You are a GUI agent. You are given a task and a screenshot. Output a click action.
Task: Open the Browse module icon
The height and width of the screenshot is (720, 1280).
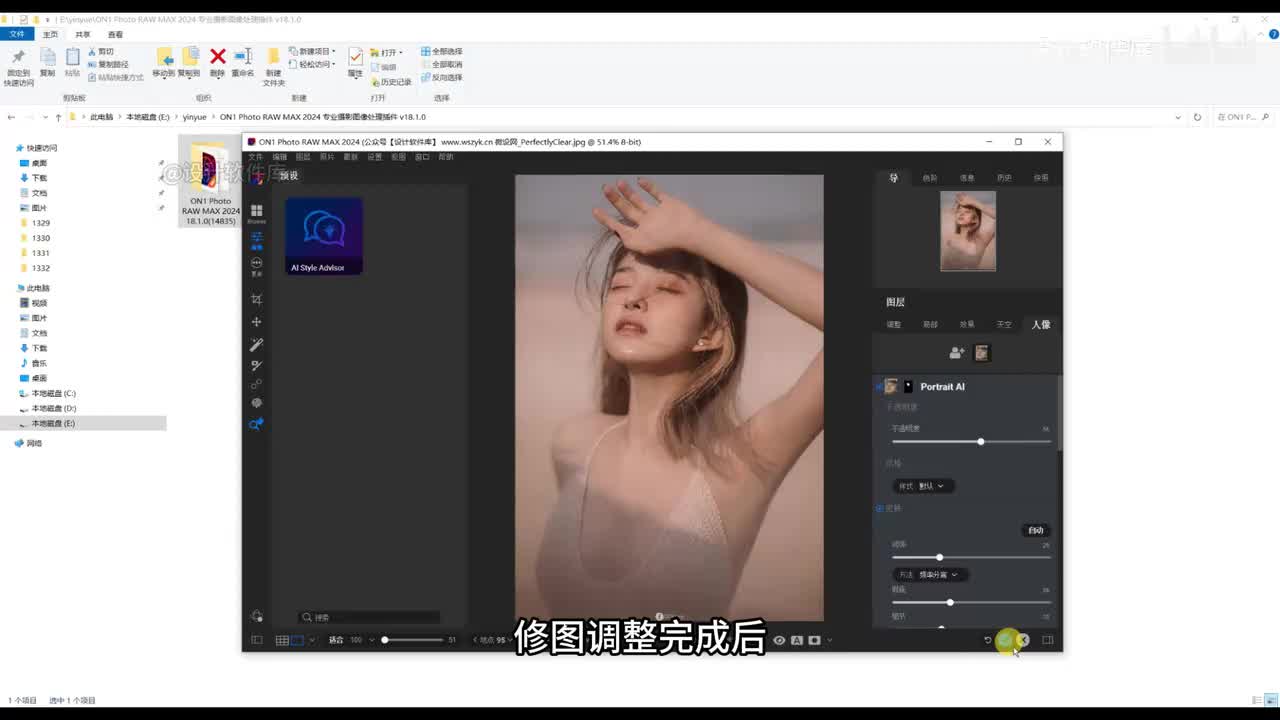(x=256, y=211)
